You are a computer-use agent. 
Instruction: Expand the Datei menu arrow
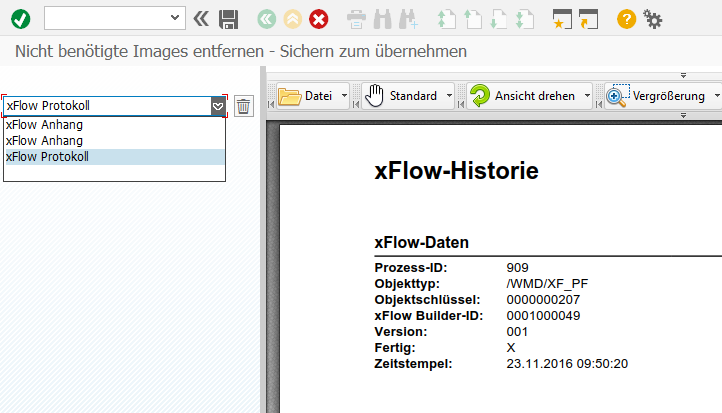click(x=344, y=96)
